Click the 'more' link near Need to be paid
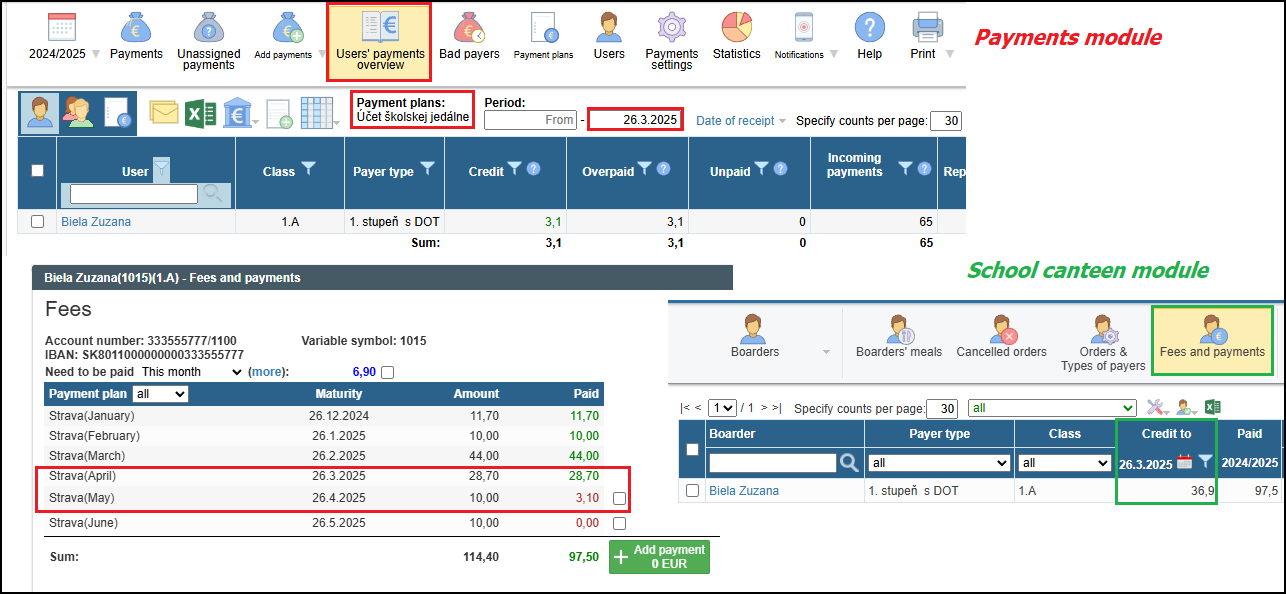The image size is (1286, 594). point(266,372)
